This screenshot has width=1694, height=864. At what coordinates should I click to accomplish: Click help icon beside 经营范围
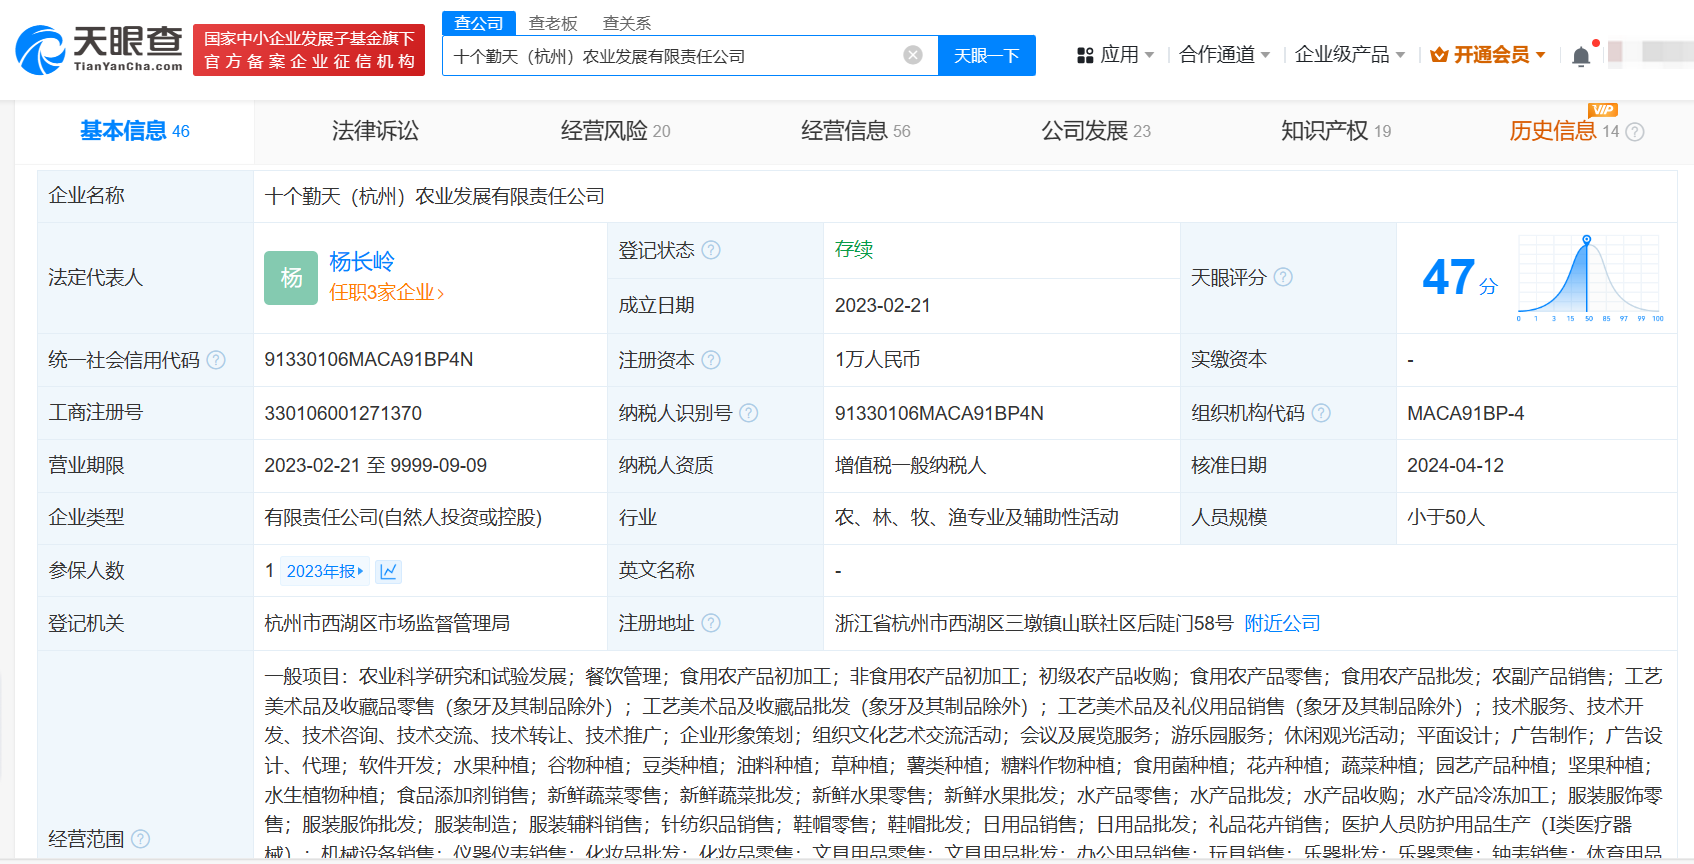point(141,839)
